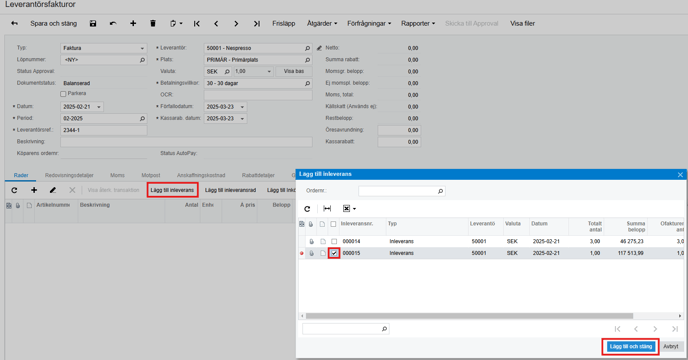The width and height of the screenshot is (688, 360).
Task: Open the Typ Faktura dropdown
Action: (x=142, y=48)
